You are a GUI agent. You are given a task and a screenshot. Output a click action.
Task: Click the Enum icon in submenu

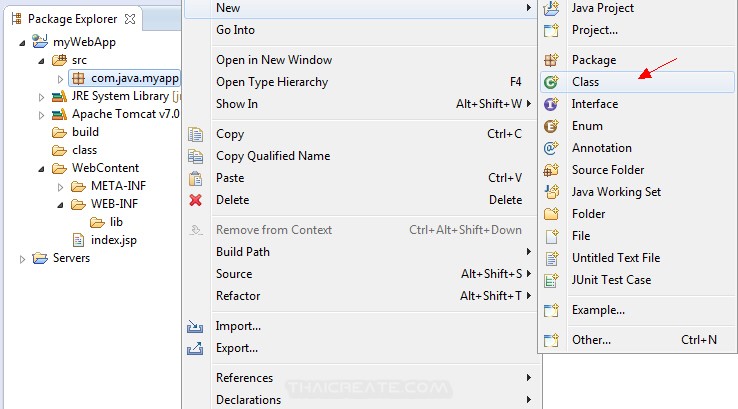click(551, 126)
